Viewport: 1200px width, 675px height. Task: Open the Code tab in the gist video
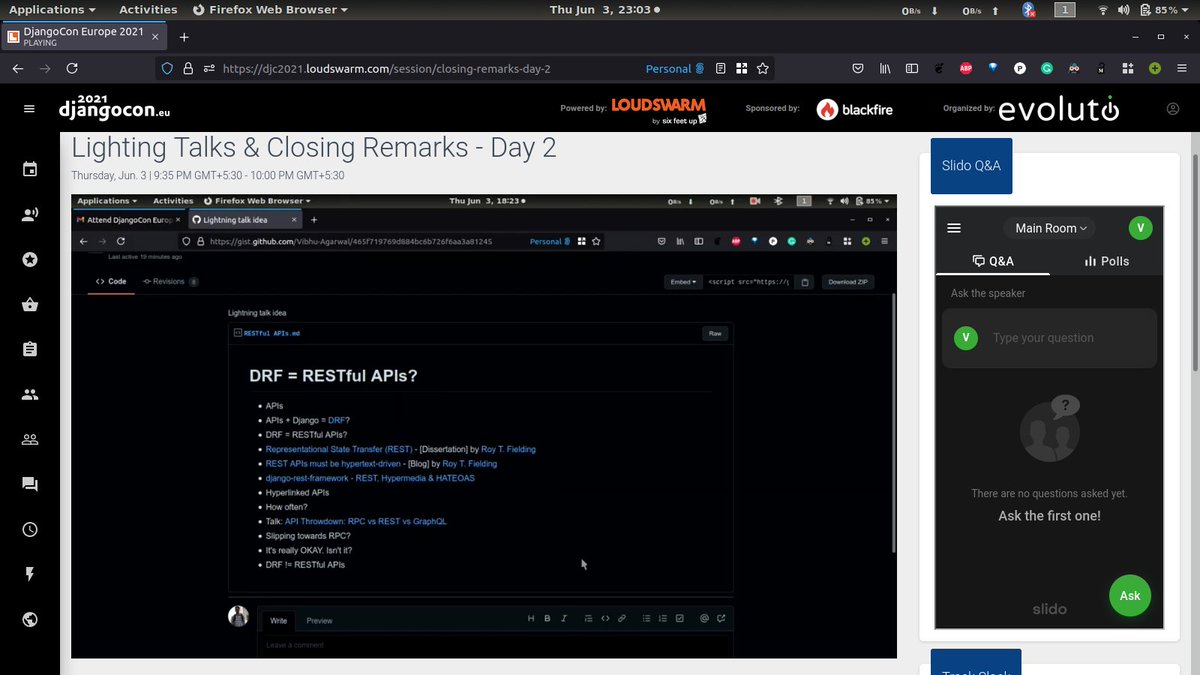point(111,281)
